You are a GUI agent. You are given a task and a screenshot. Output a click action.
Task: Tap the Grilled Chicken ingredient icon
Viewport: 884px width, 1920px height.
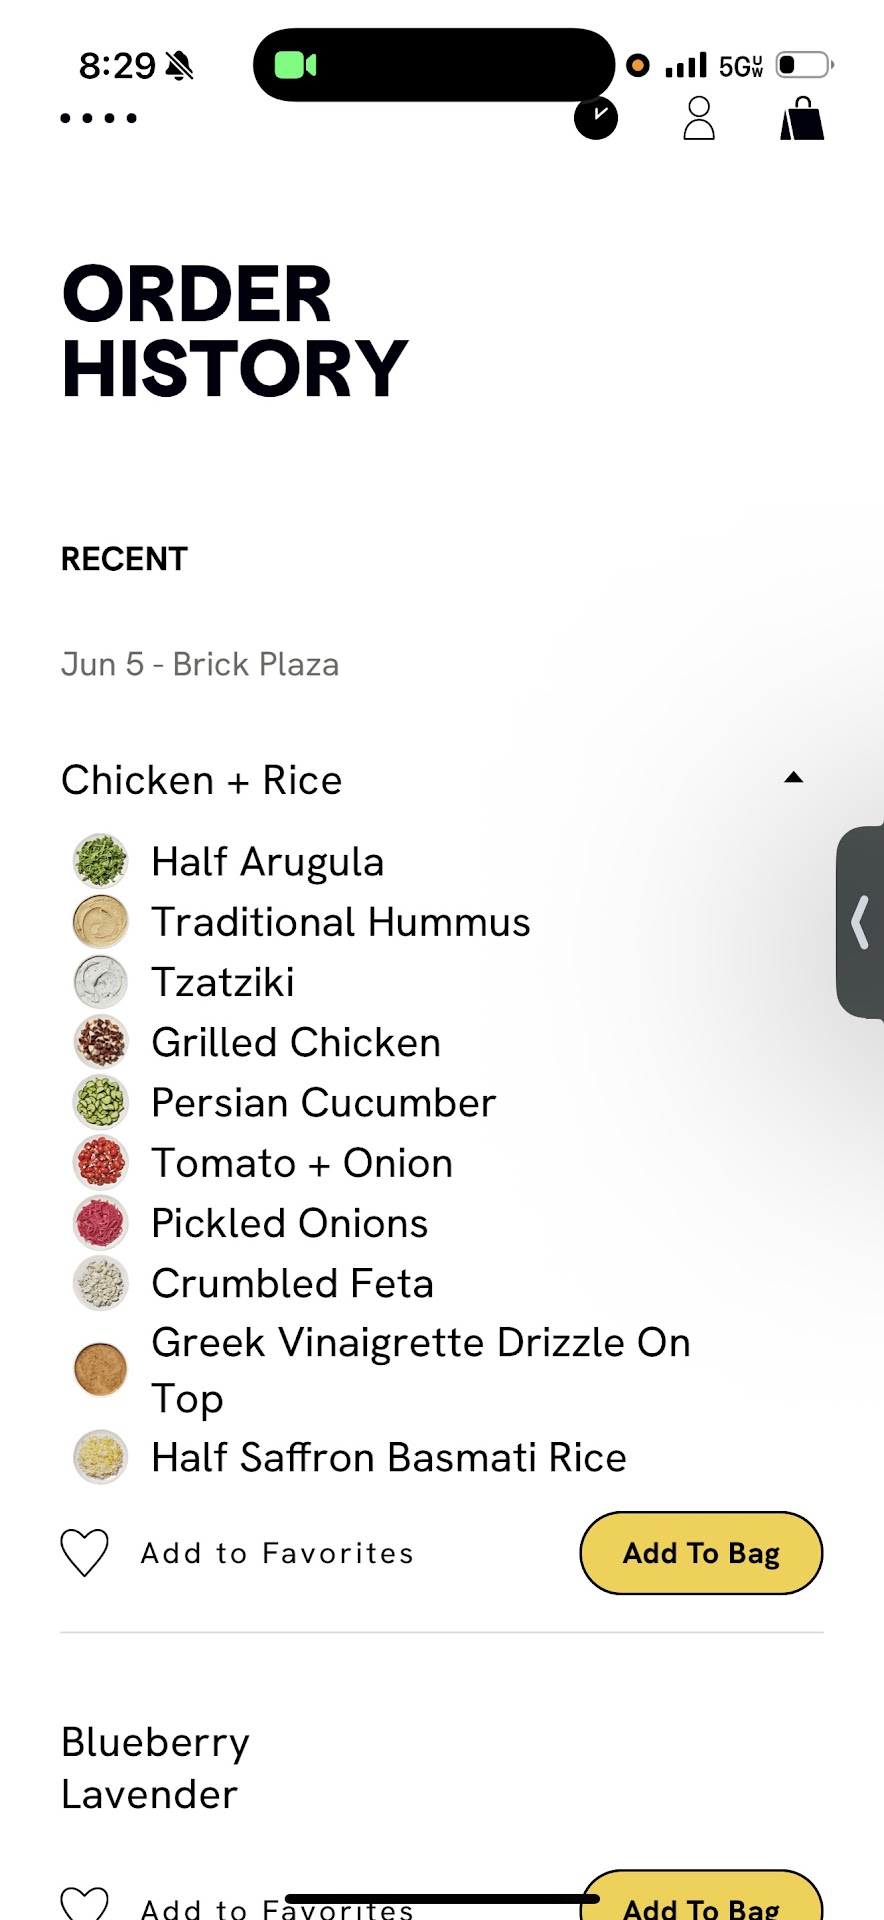[x=101, y=1042]
